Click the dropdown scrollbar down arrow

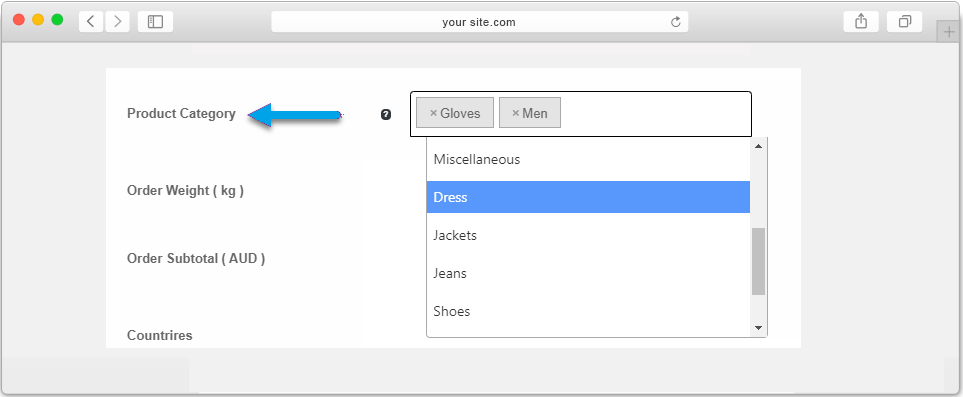click(x=758, y=328)
